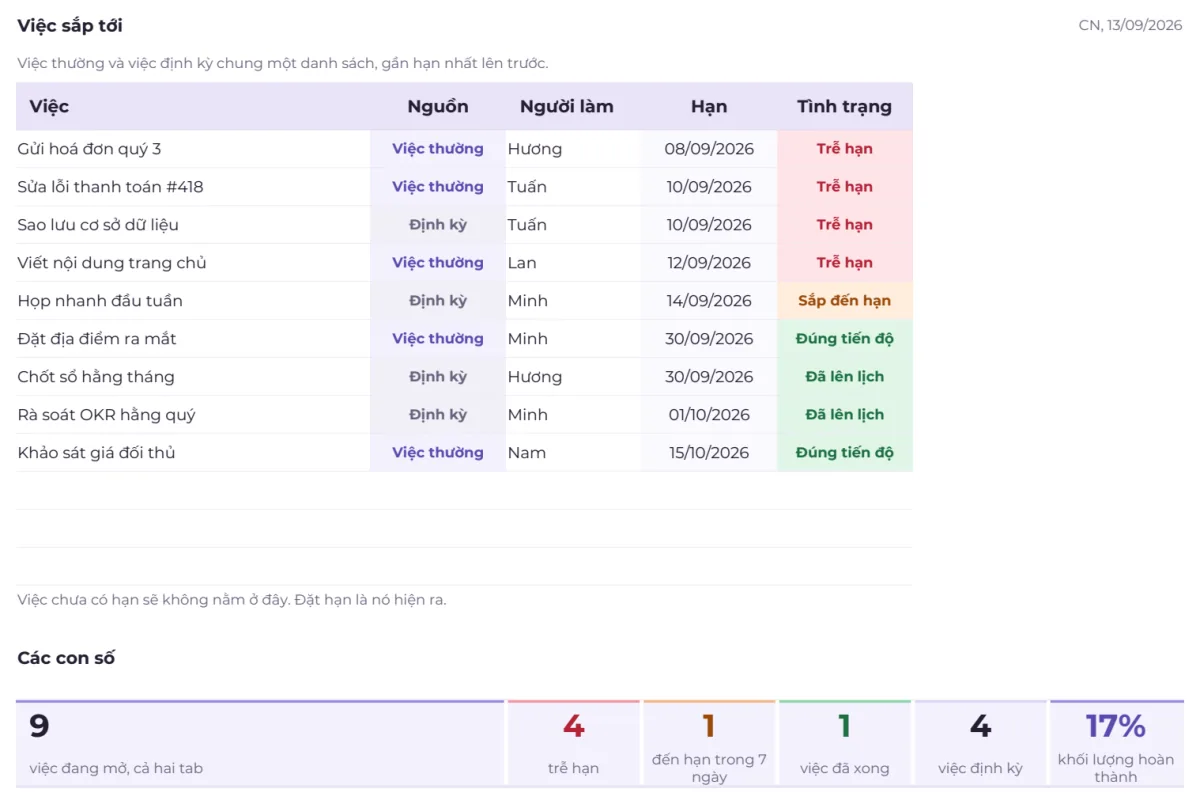
Task: Click "Định kỳ" in the Họp nhanh đầu tuần row
Action: (x=438, y=301)
